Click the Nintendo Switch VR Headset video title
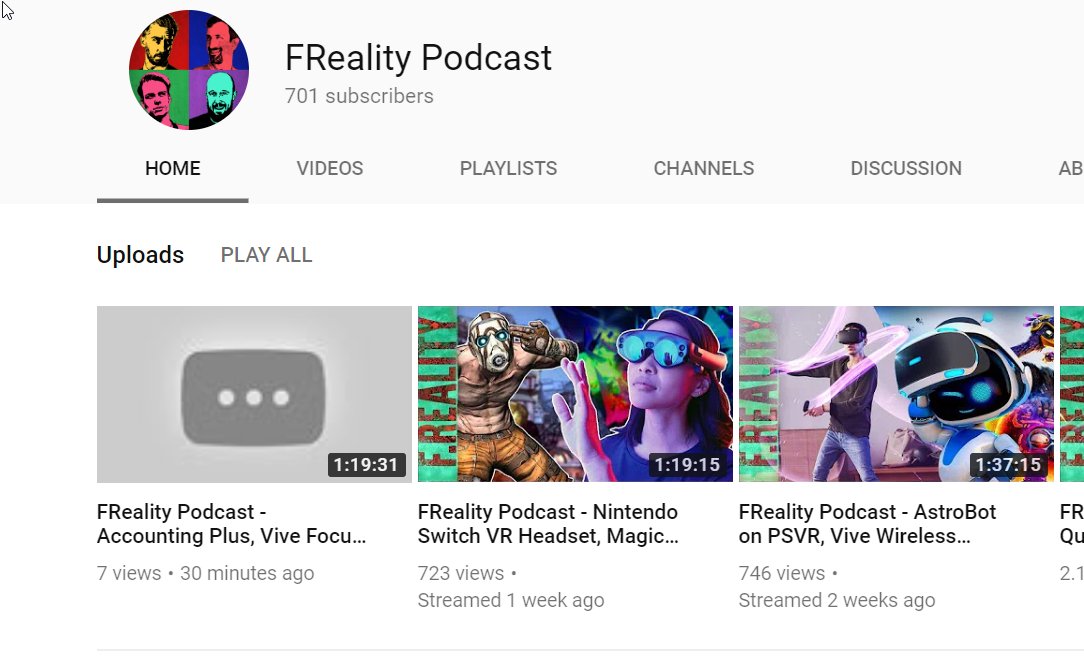 548,524
